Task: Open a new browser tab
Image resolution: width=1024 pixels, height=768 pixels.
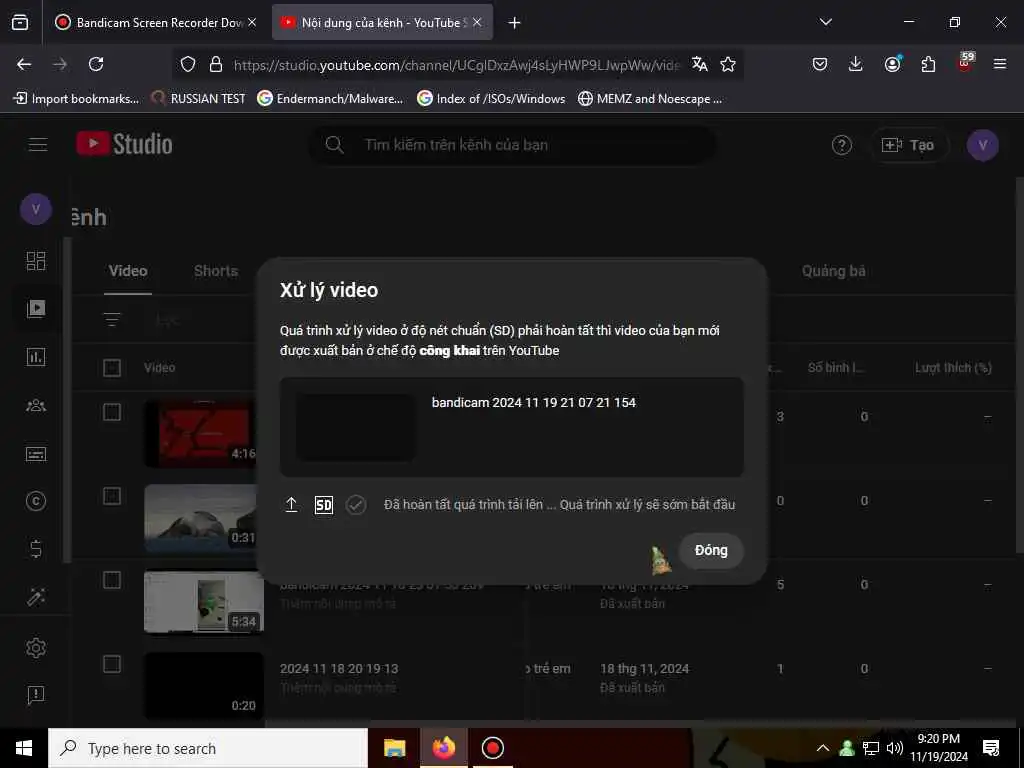Action: (515, 23)
